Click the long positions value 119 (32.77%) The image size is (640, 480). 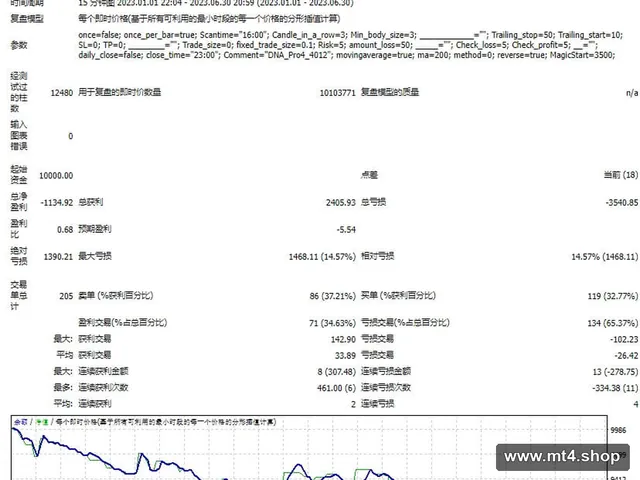pos(613,296)
